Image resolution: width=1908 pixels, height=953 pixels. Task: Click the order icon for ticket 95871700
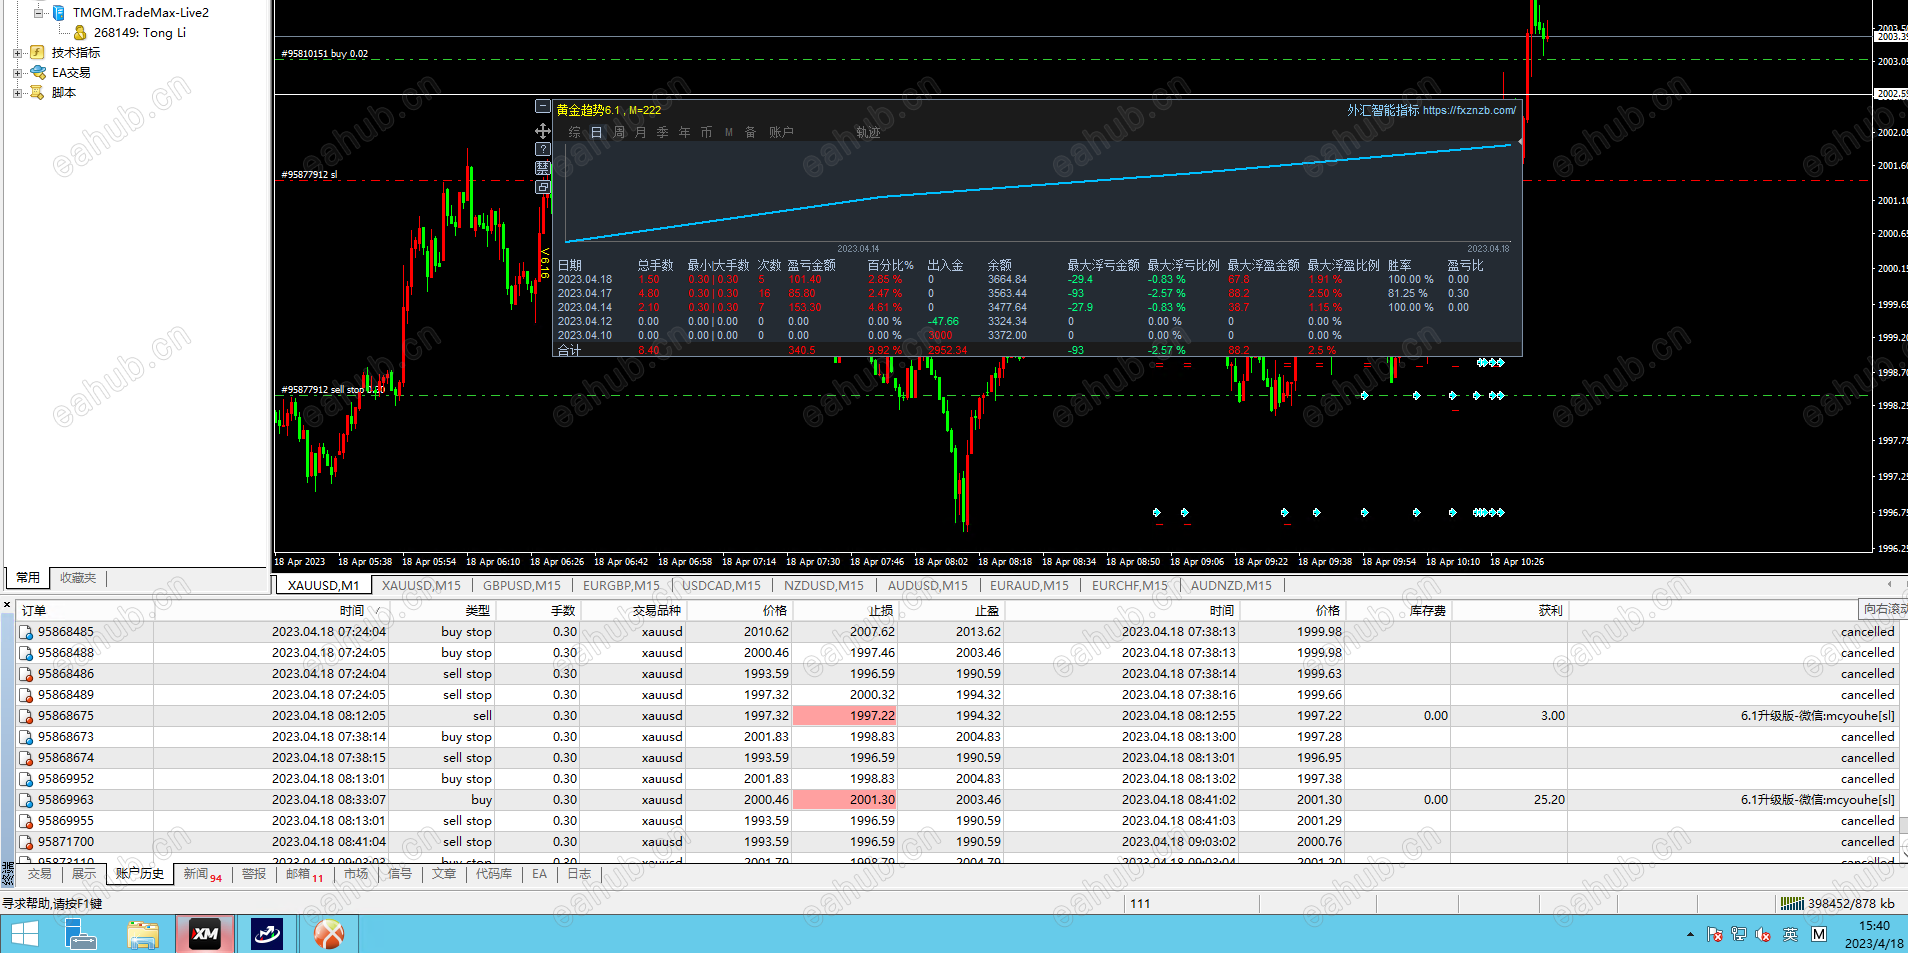pos(27,842)
